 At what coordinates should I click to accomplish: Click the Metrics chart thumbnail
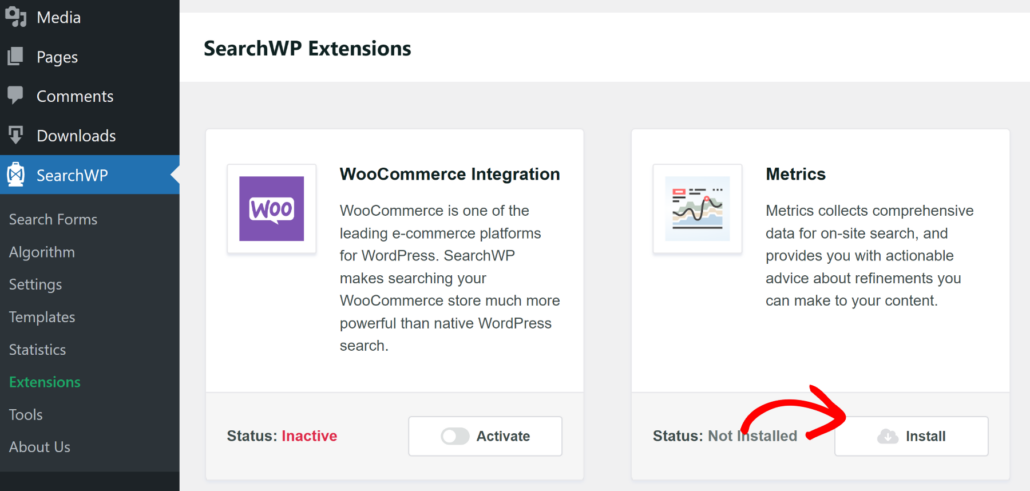(697, 209)
